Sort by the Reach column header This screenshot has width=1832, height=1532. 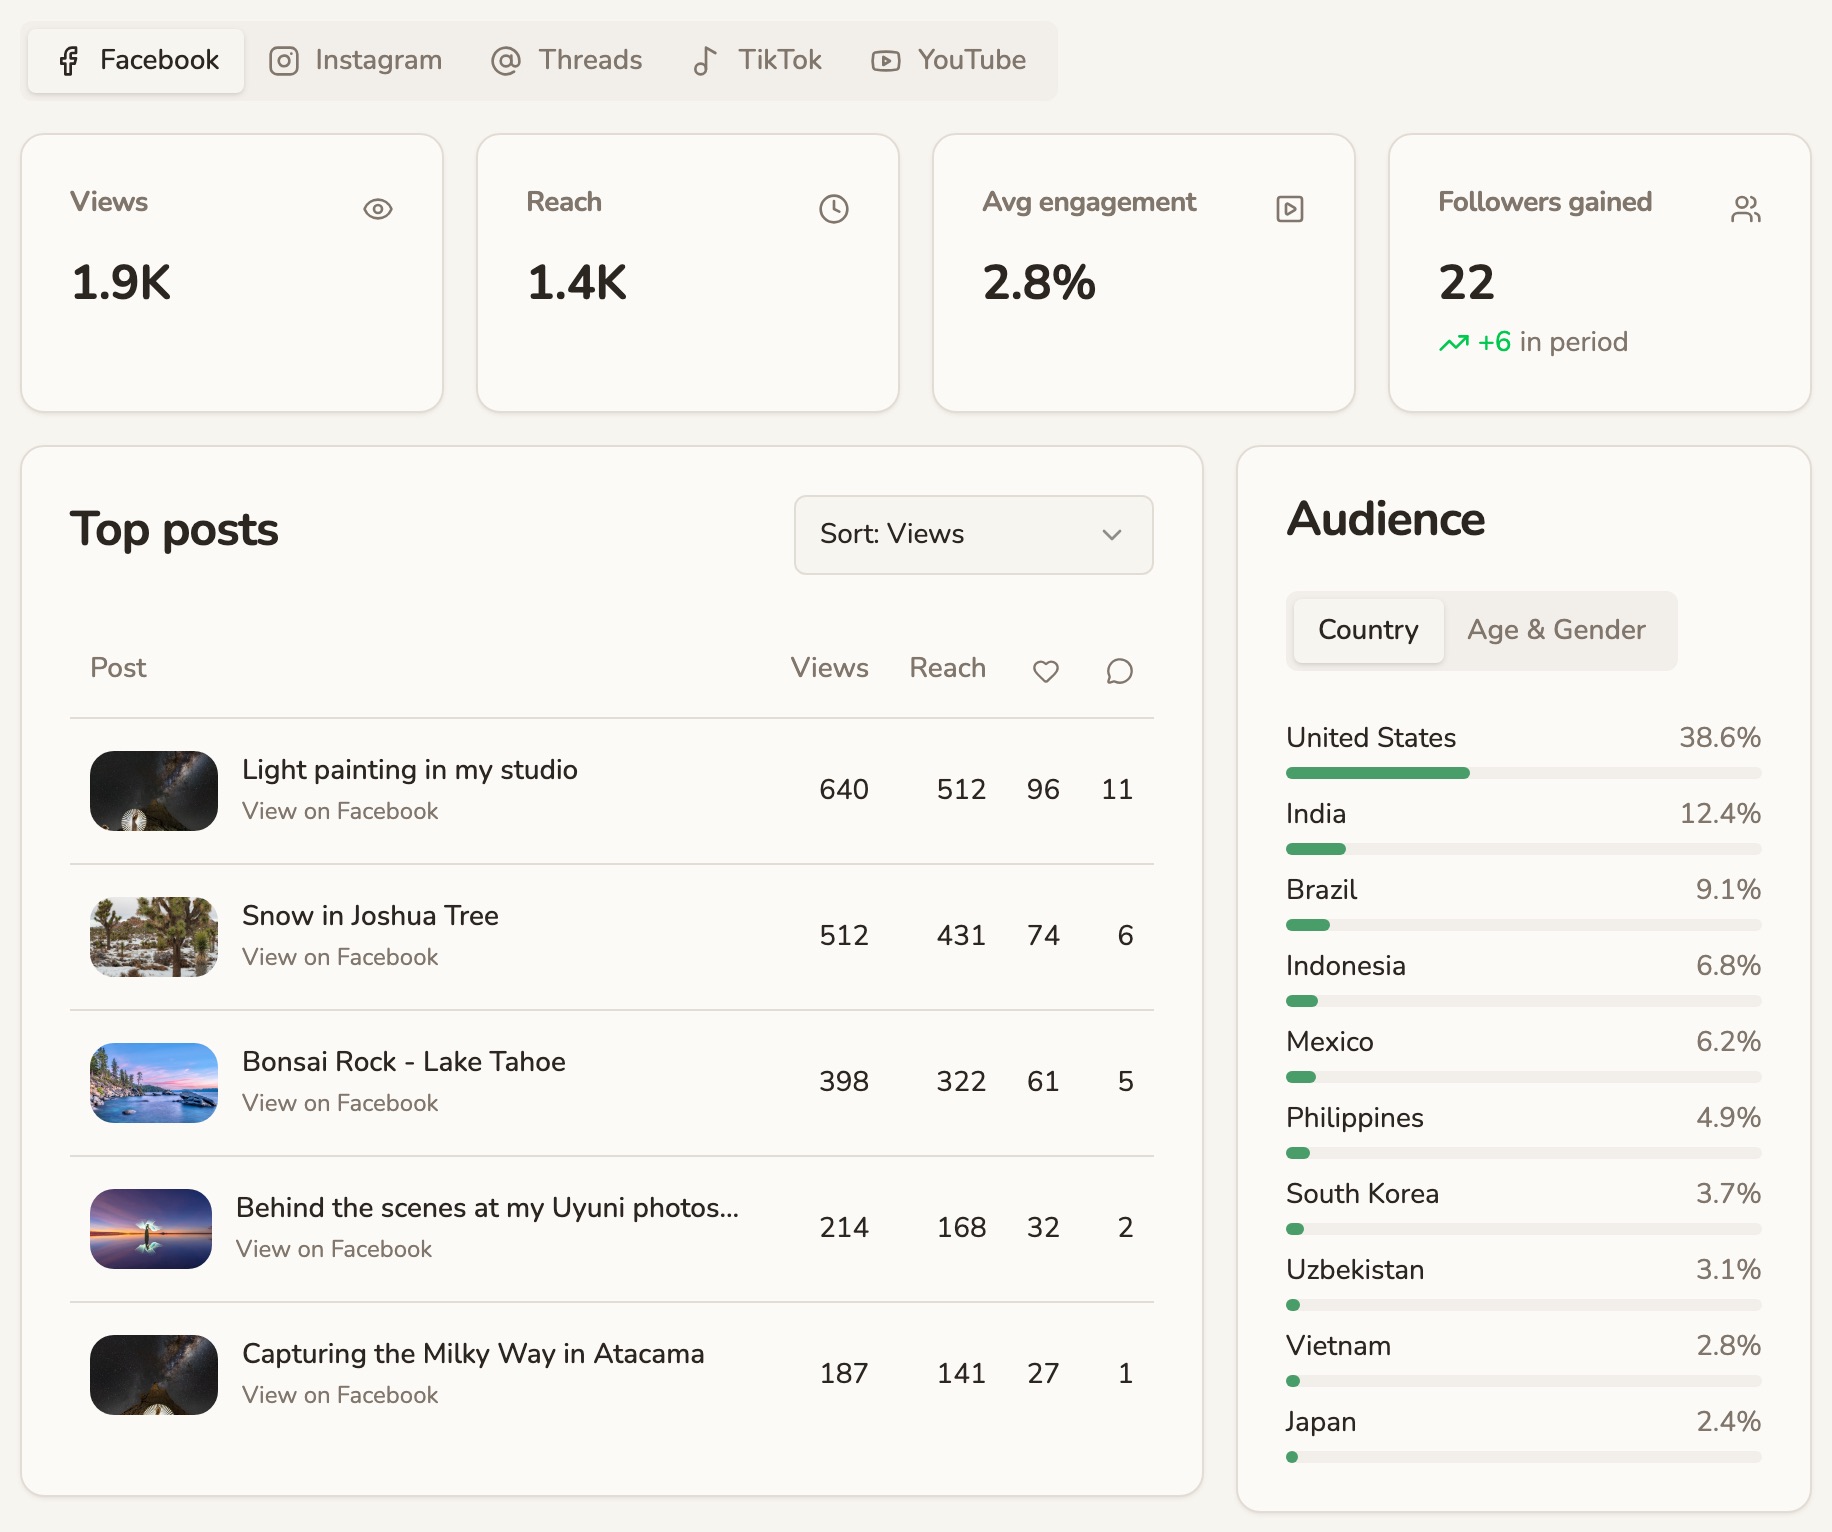[x=947, y=668]
